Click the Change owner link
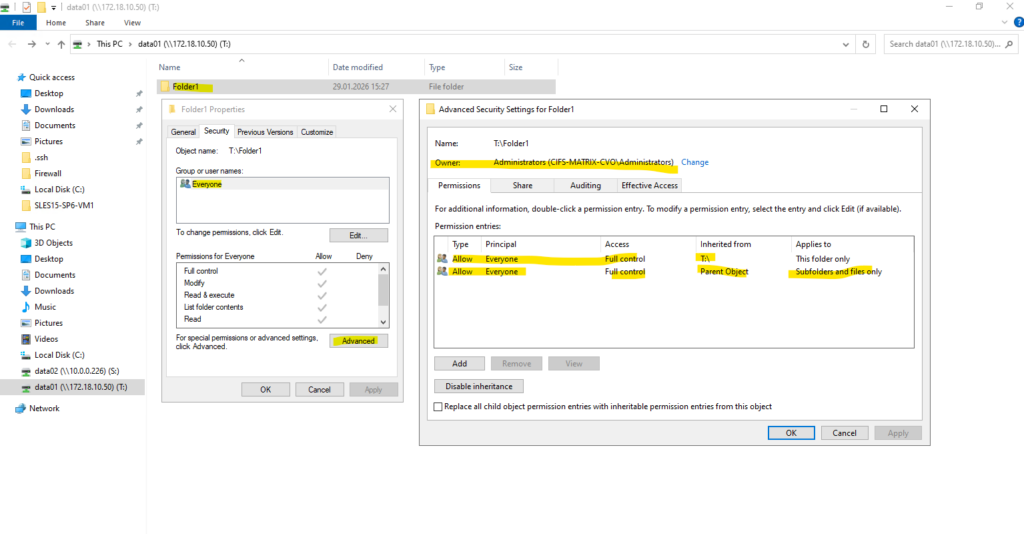The width and height of the screenshot is (1024, 534). pyautogui.click(x=694, y=162)
